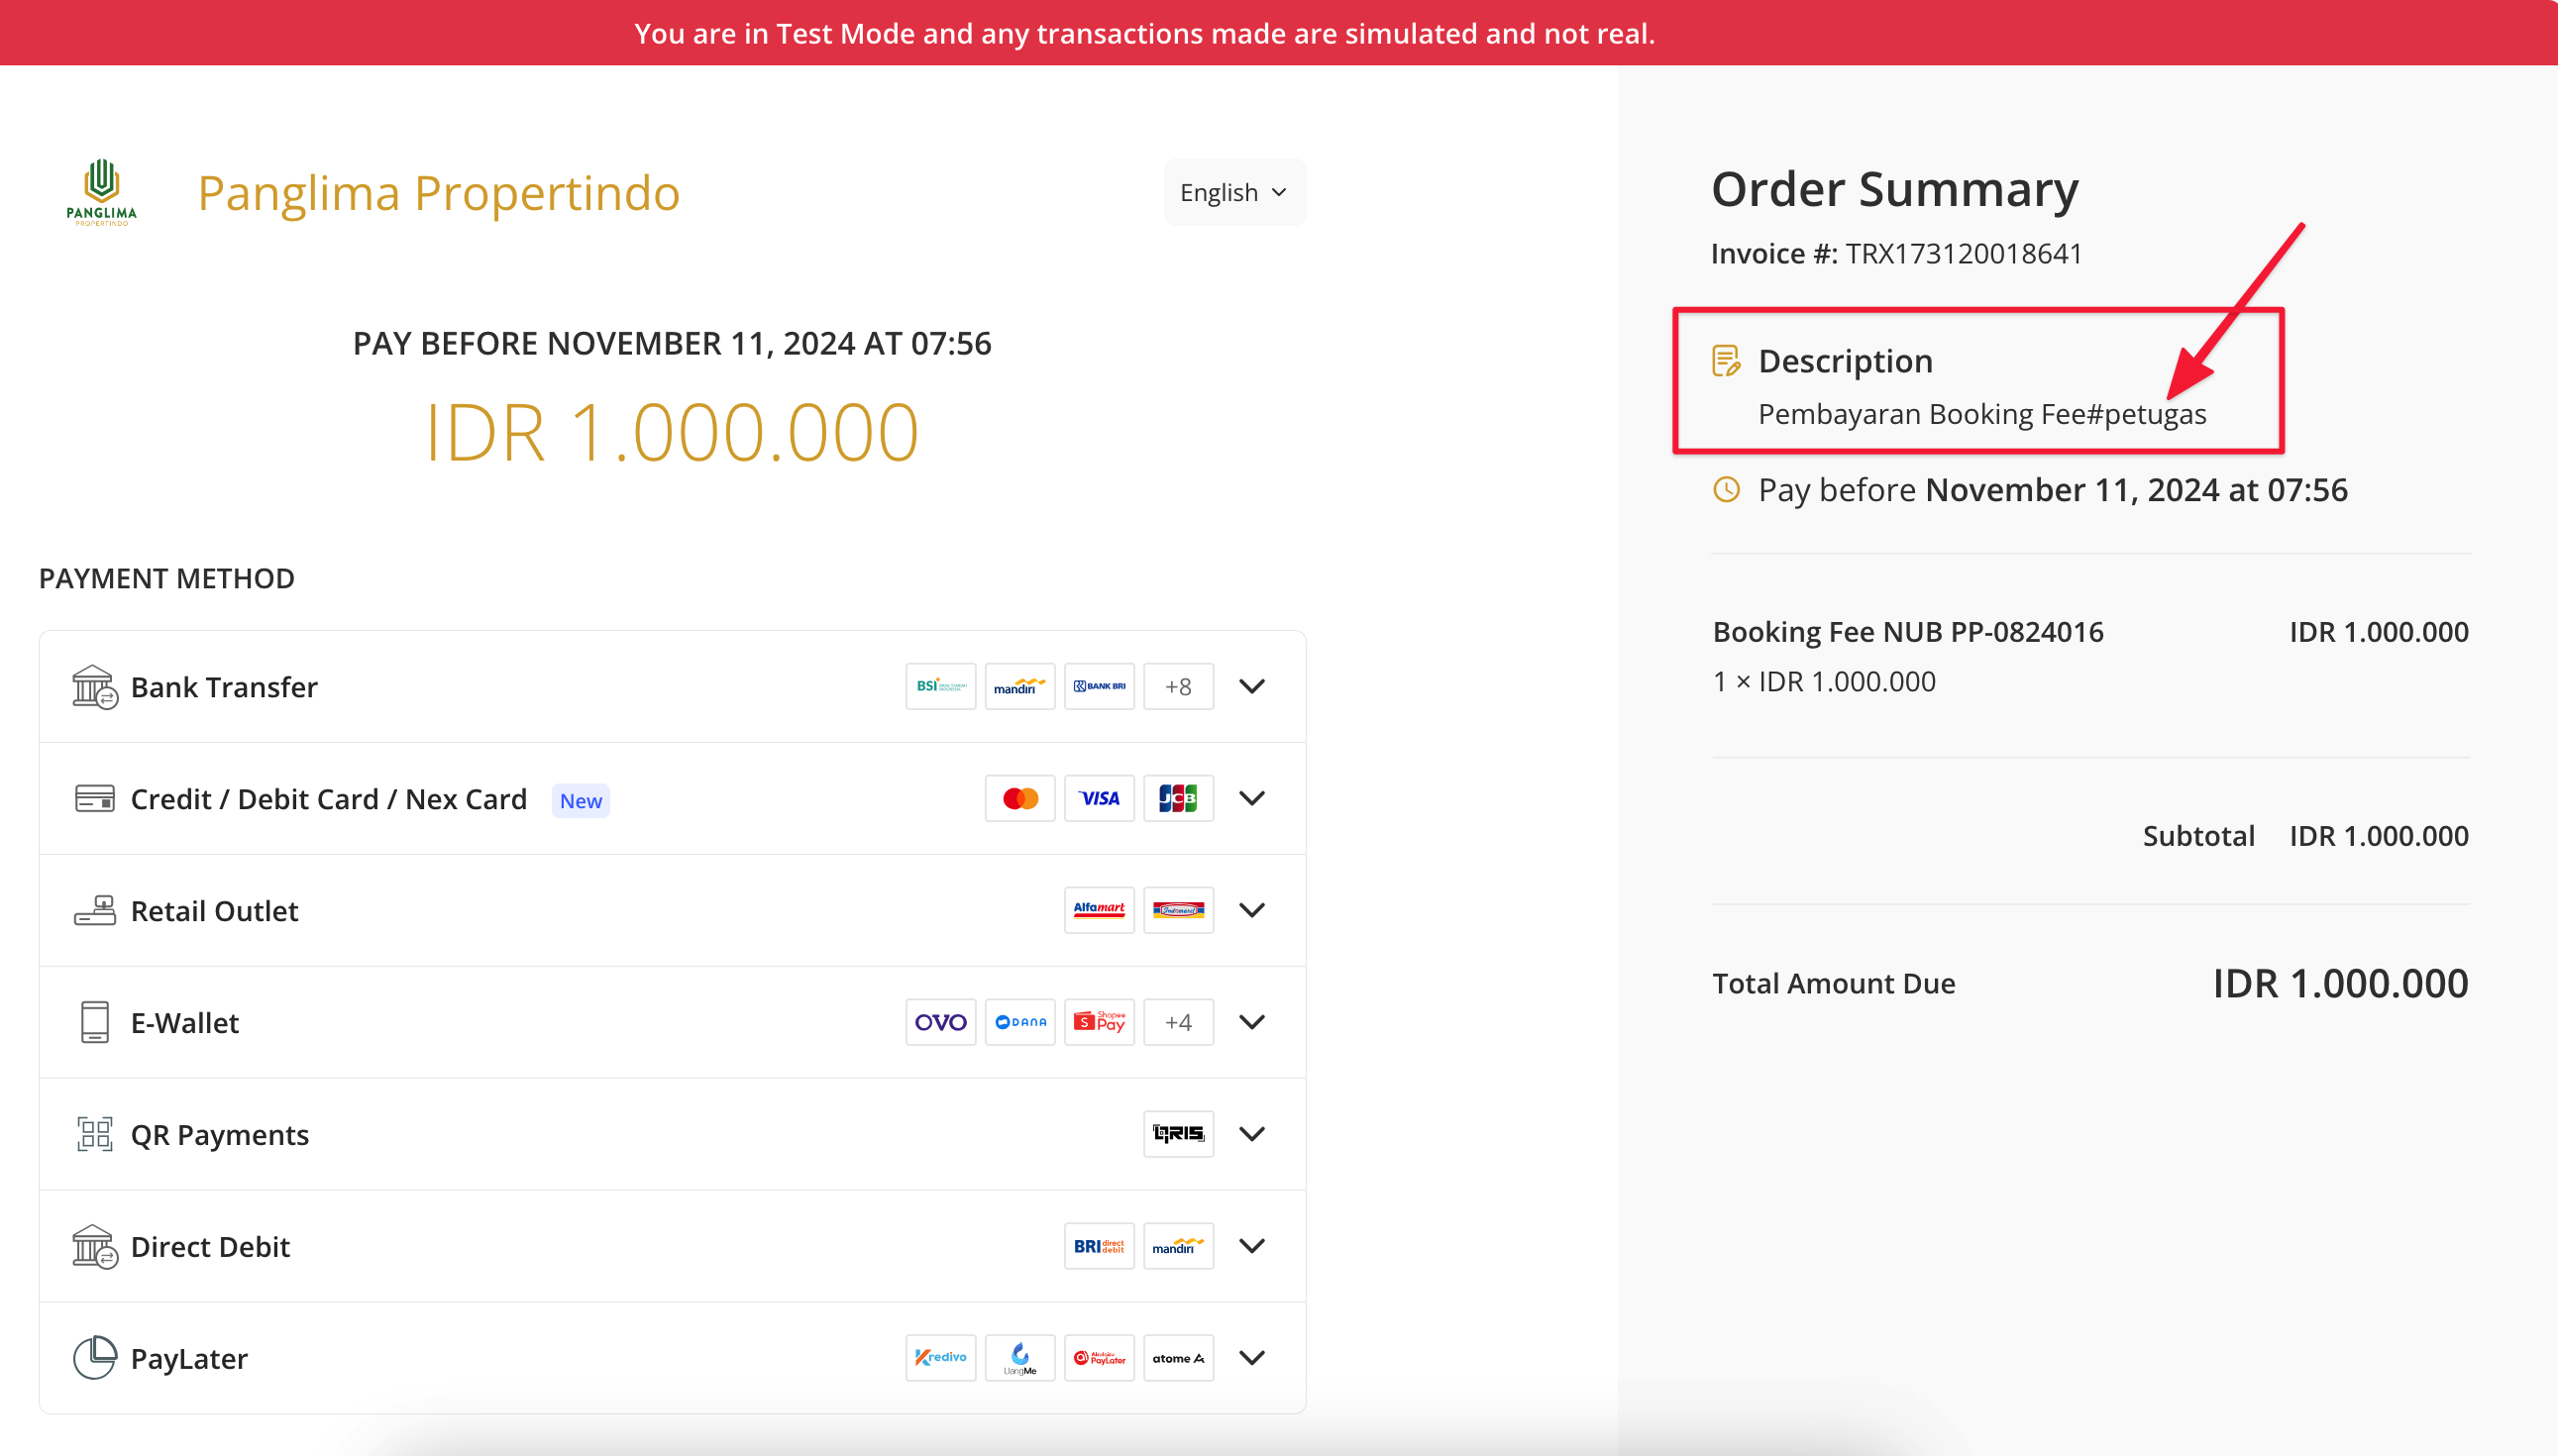Click the BSI bank icon
The width and height of the screenshot is (2558, 1456).
(x=940, y=686)
